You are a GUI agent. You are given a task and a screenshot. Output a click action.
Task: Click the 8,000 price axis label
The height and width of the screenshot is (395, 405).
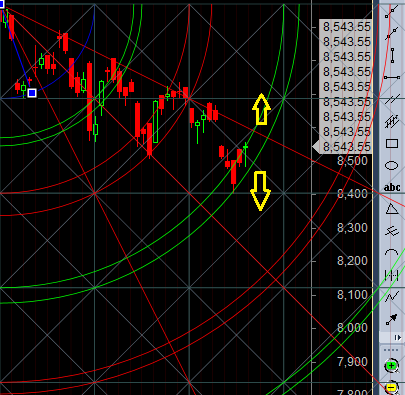(x=352, y=328)
